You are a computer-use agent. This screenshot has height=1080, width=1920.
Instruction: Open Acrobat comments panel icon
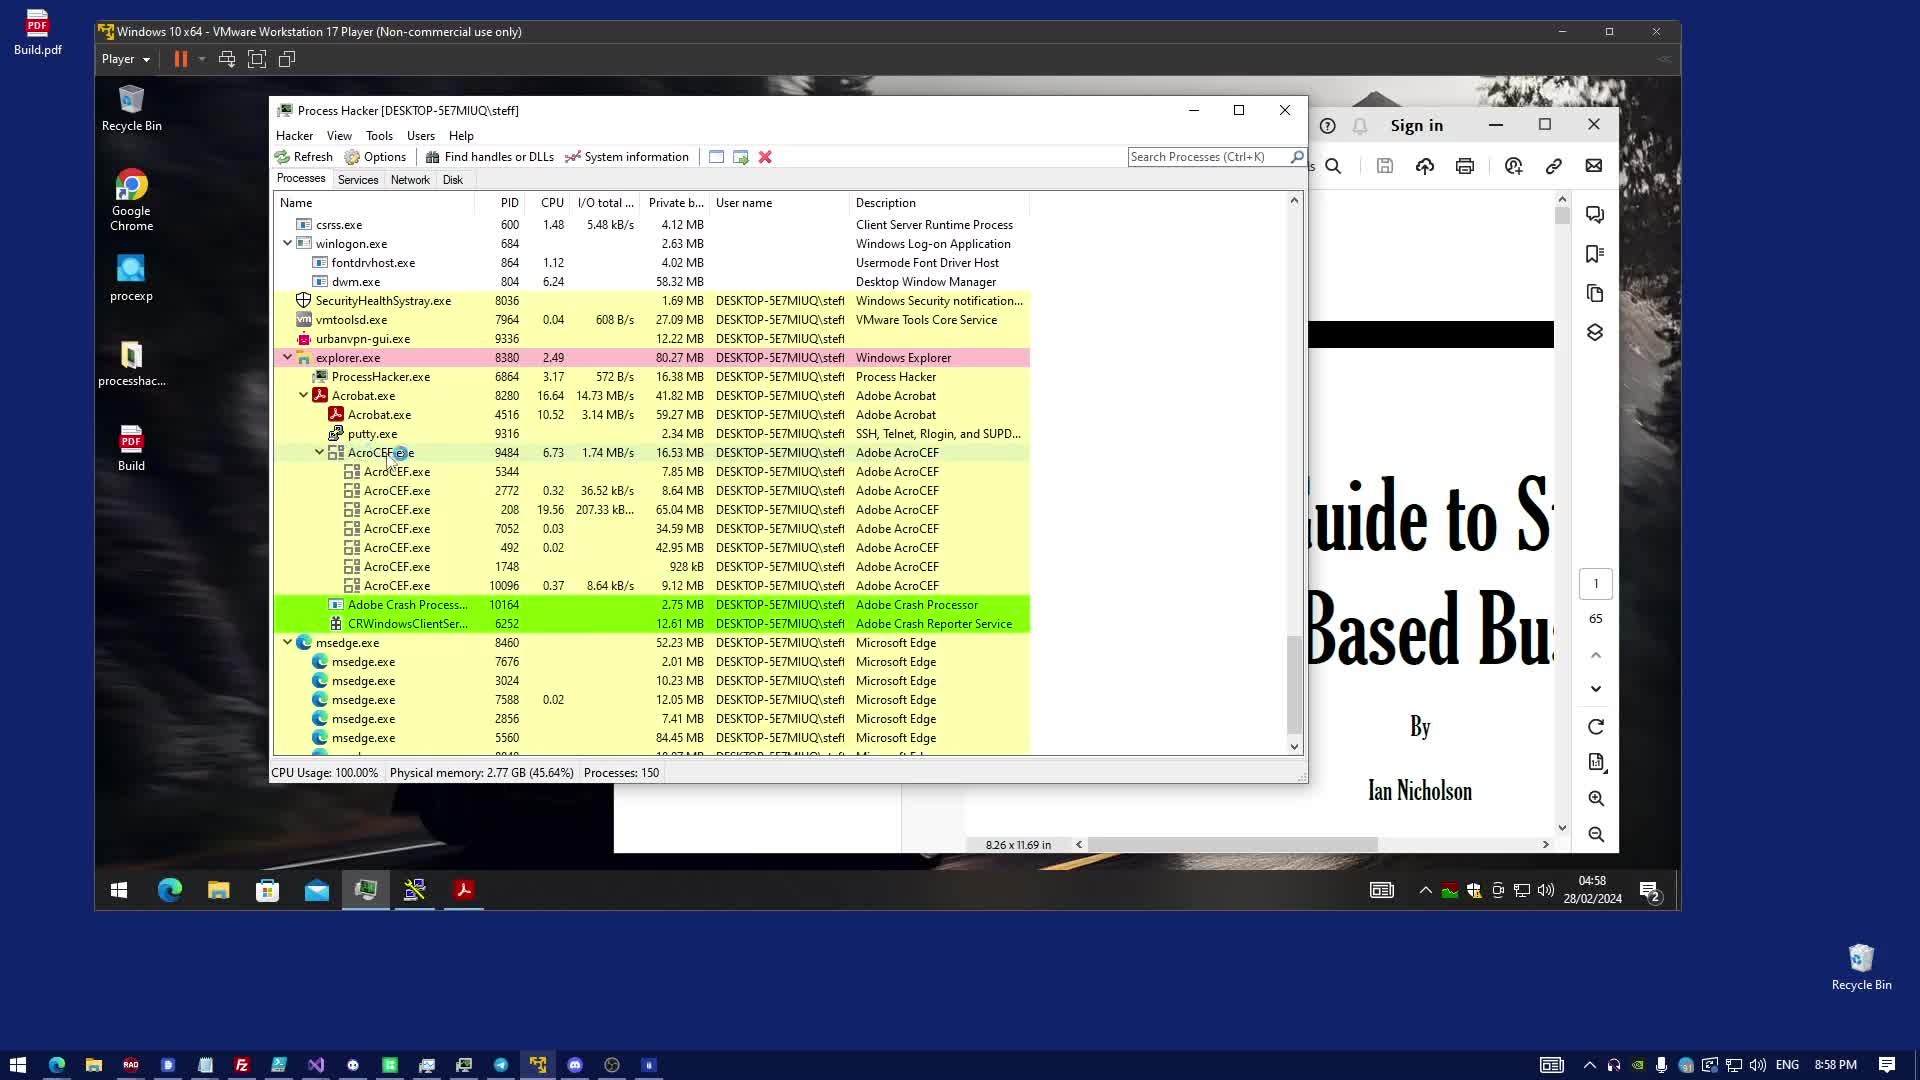tap(1595, 215)
